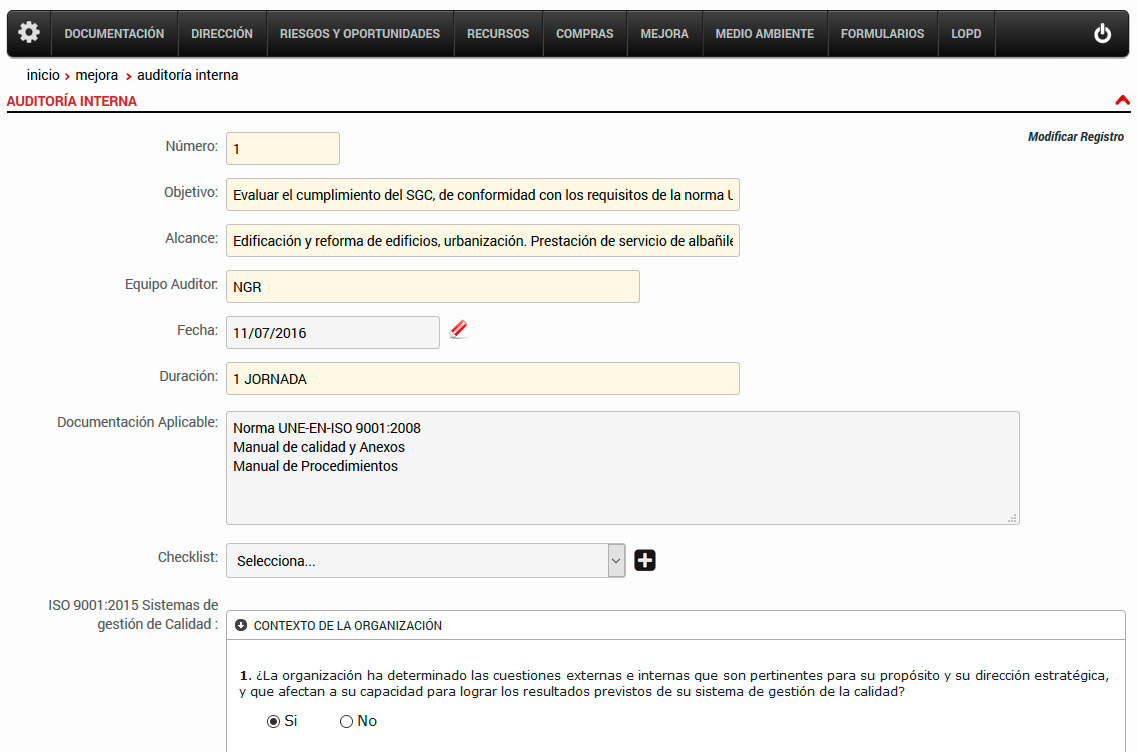Select Si for question 1
The width and height of the screenshot is (1138, 752).
[x=274, y=722]
